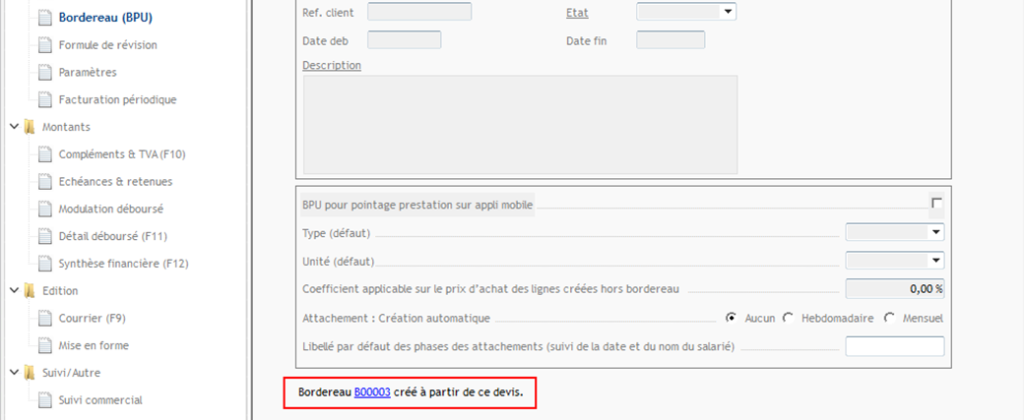This screenshot has width=1024, height=420.
Task: Open Bordereau (BPU) tree item
Action: click(105, 18)
